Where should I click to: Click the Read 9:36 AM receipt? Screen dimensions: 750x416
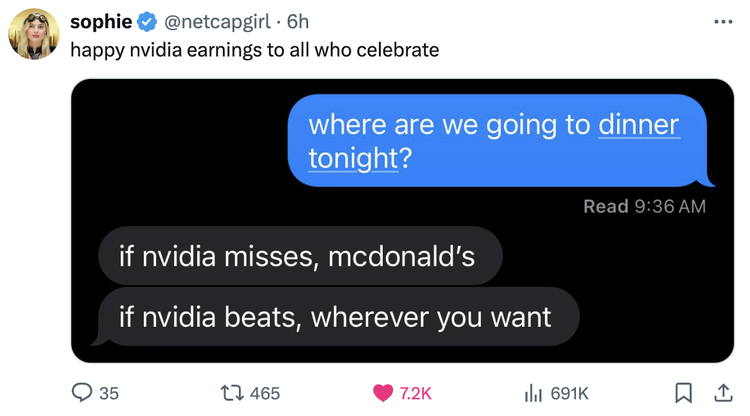coord(644,206)
